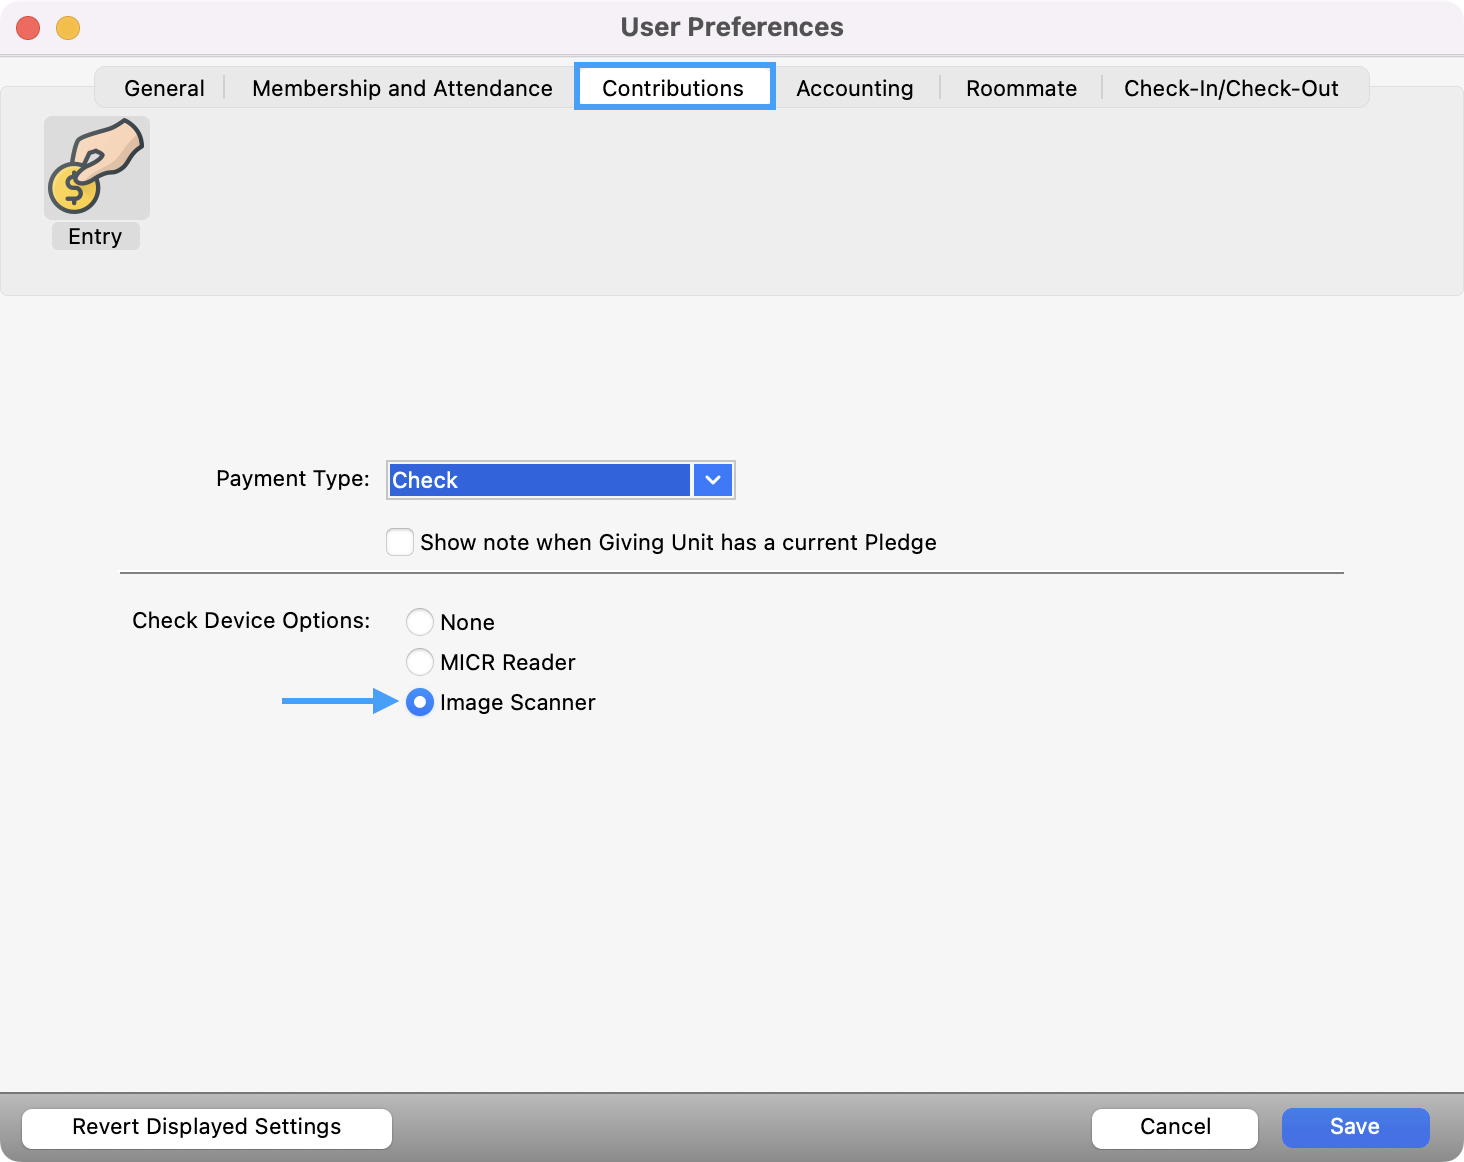Click Revert Displayed Settings

(206, 1127)
